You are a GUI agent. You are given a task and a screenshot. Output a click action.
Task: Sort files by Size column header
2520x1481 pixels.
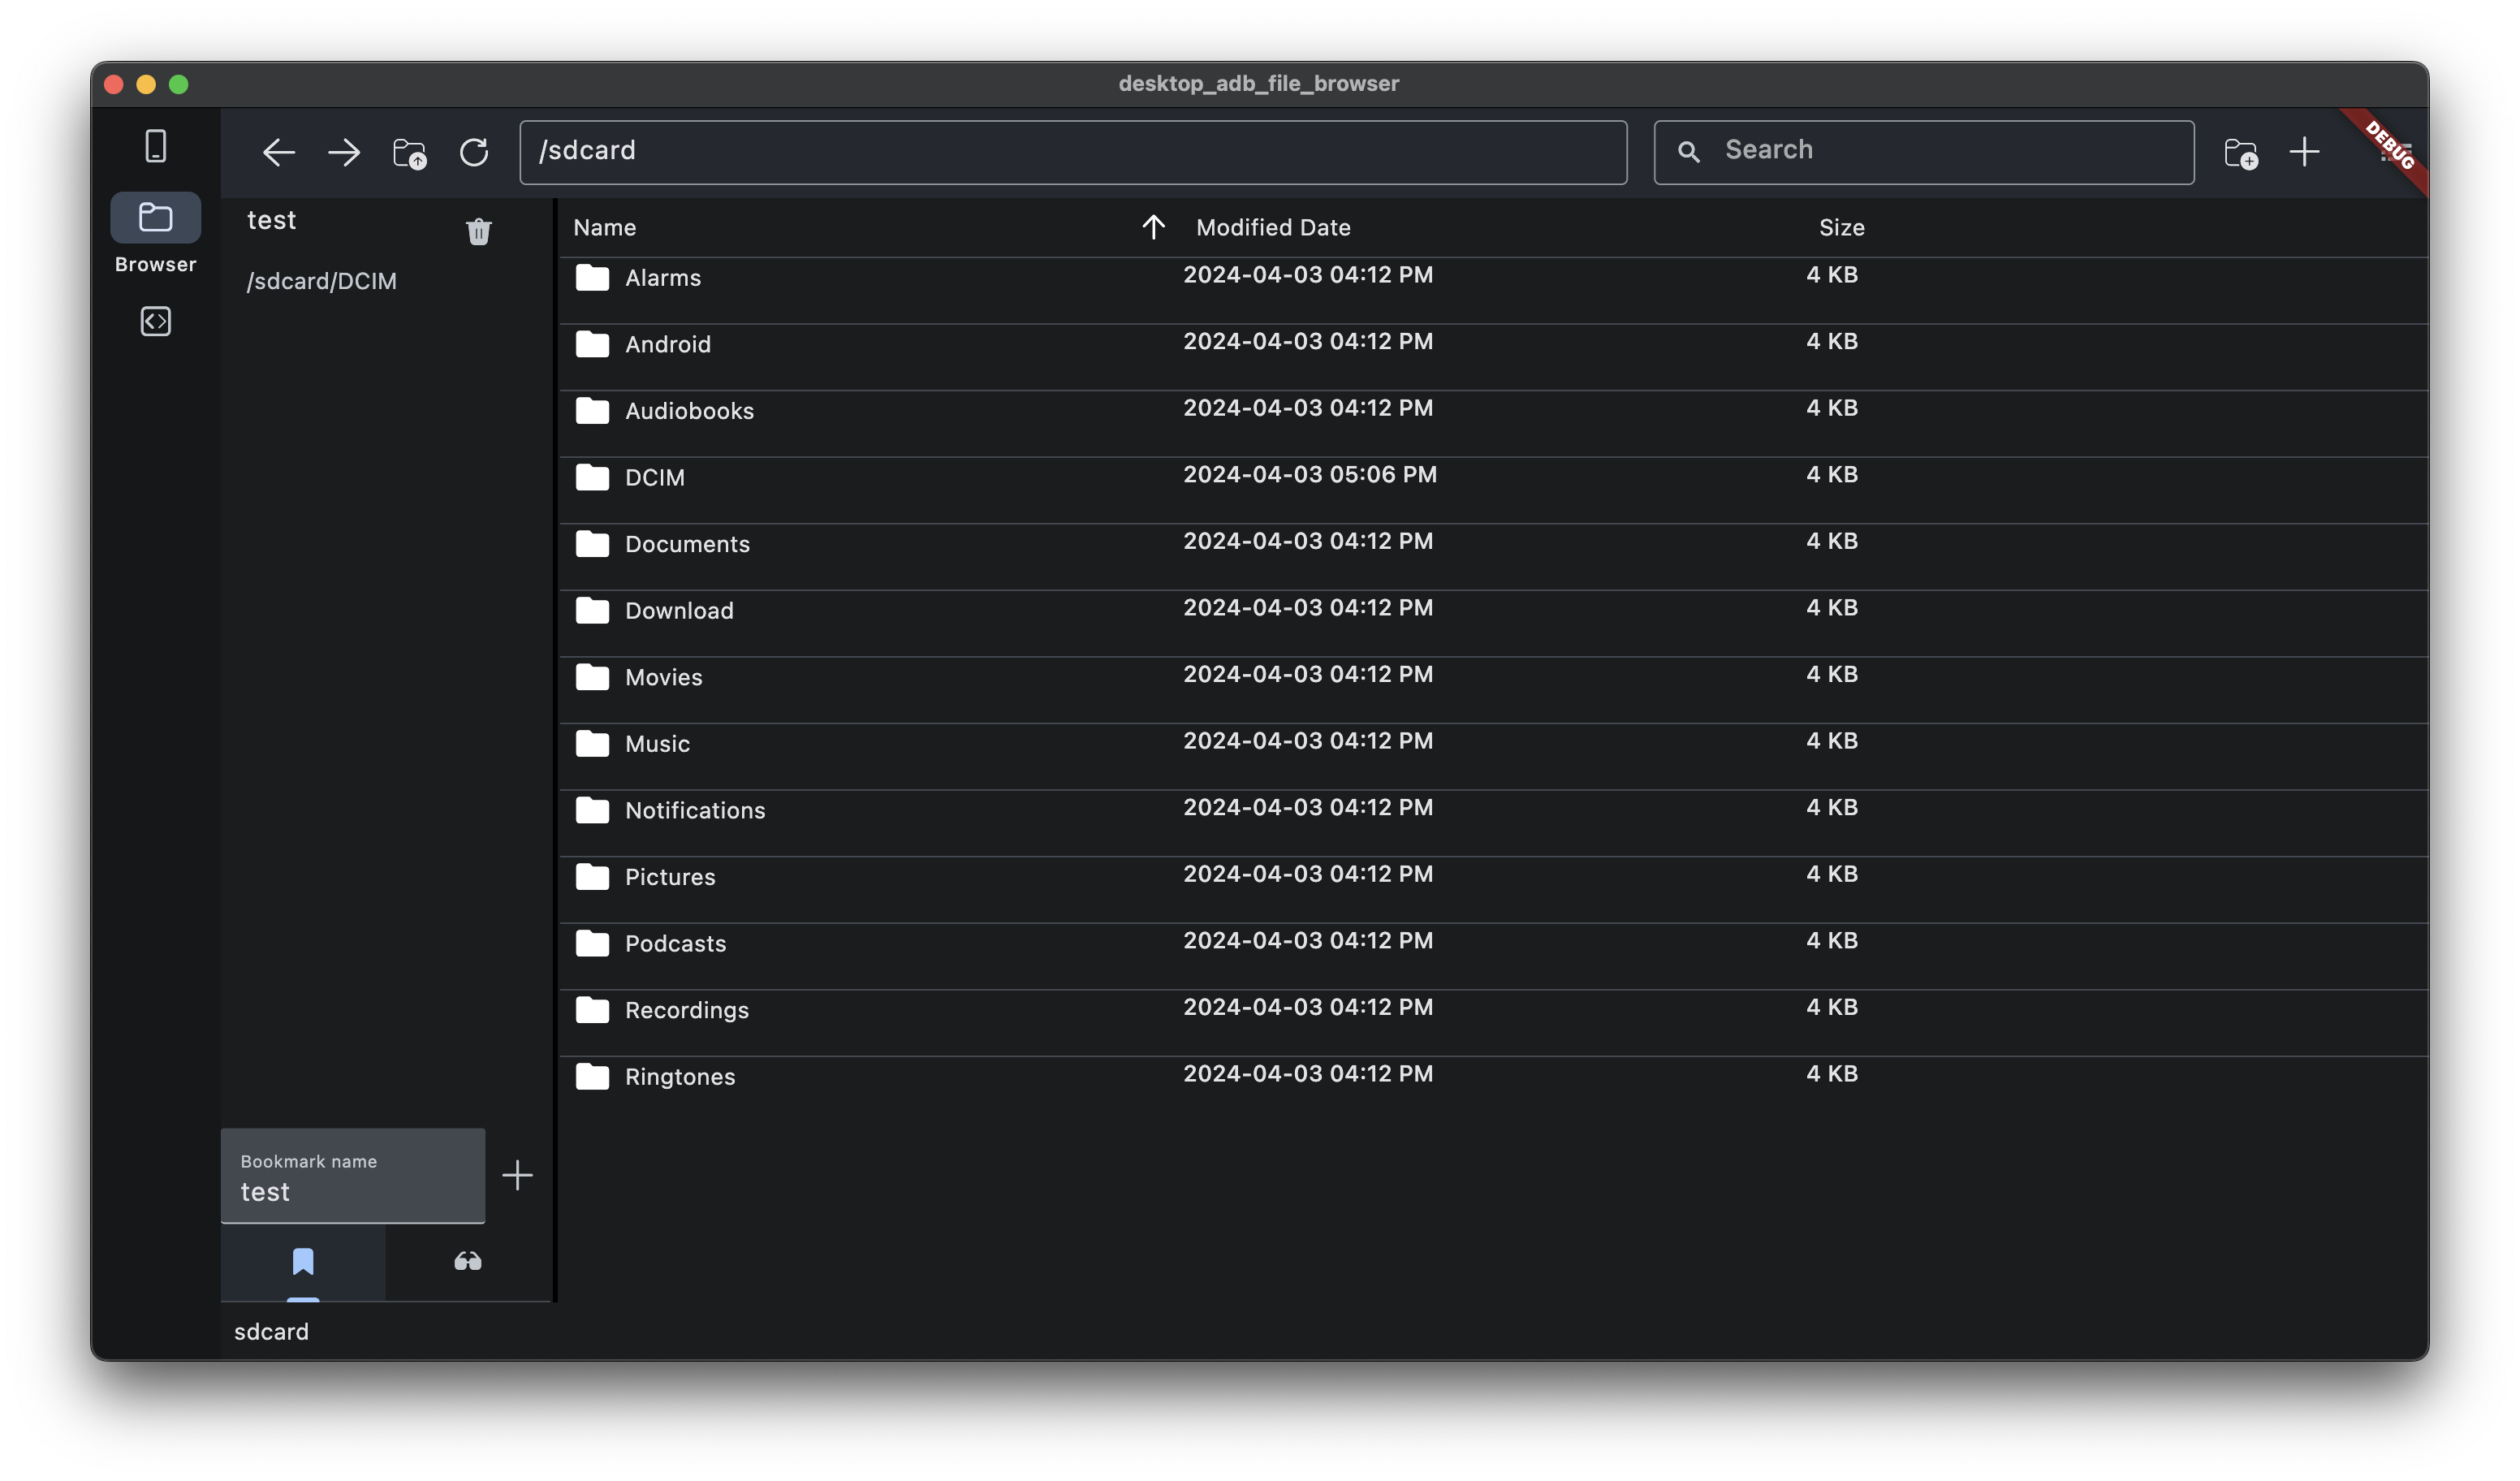click(1841, 228)
